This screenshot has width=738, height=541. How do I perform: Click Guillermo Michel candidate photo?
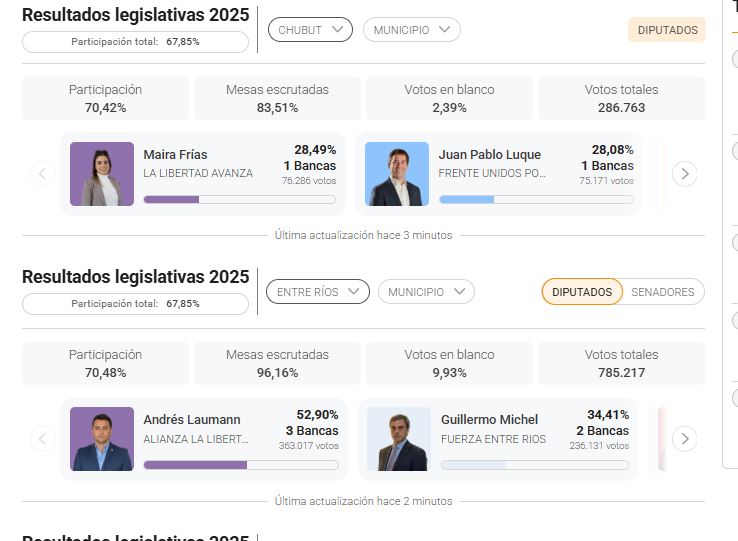click(398, 439)
